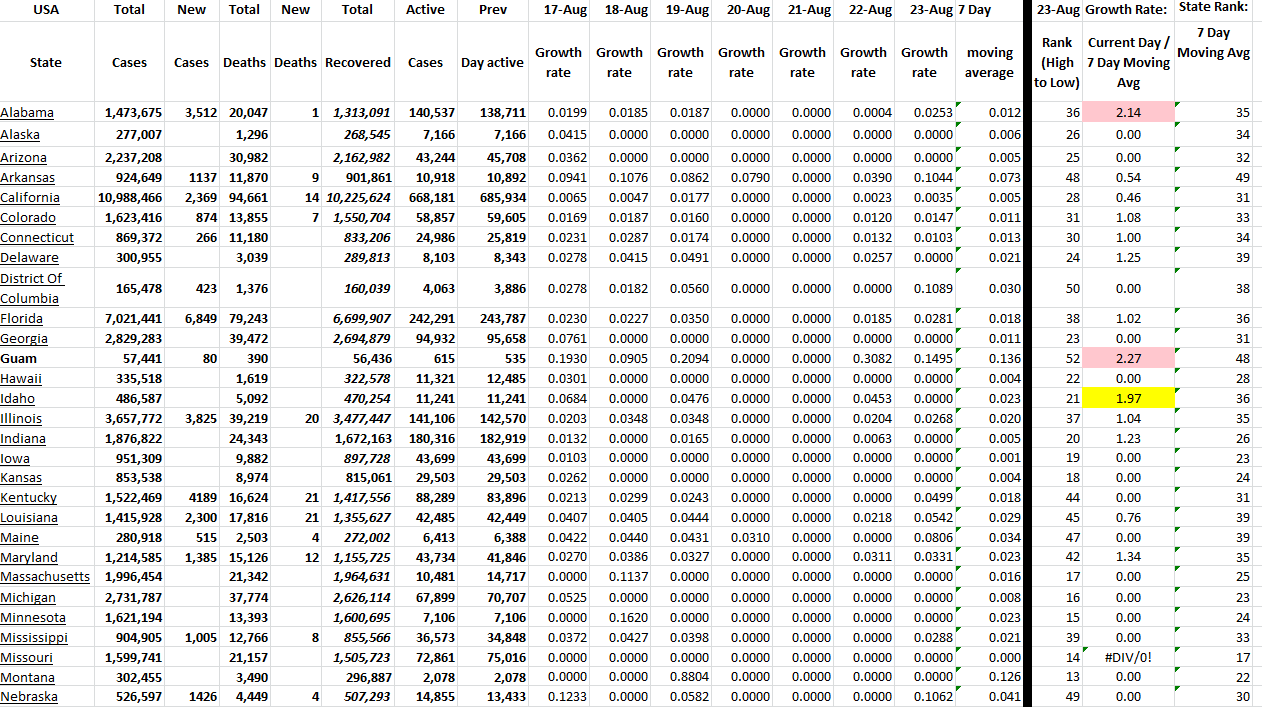Click the 7 Day moving average header
The image size is (1262, 707).
coord(988,62)
